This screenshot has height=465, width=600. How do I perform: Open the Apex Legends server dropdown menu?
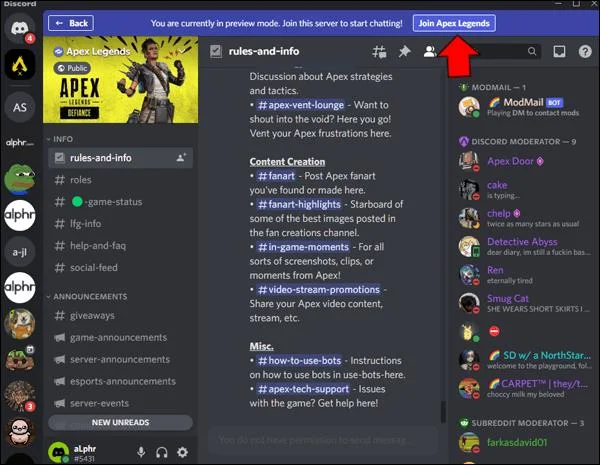[x=182, y=51]
